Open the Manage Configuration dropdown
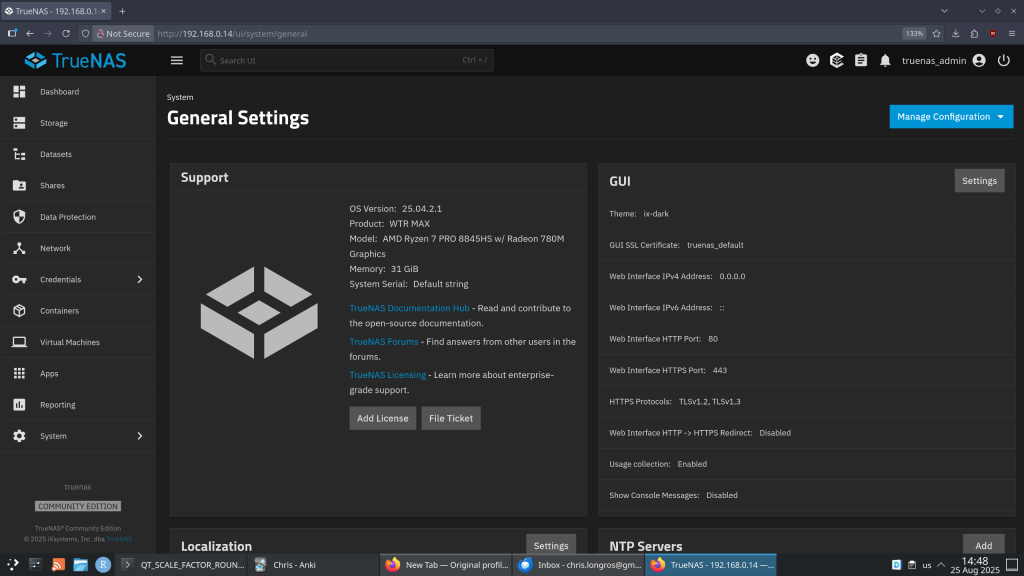This screenshot has height=576, width=1024. [x=952, y=117]
